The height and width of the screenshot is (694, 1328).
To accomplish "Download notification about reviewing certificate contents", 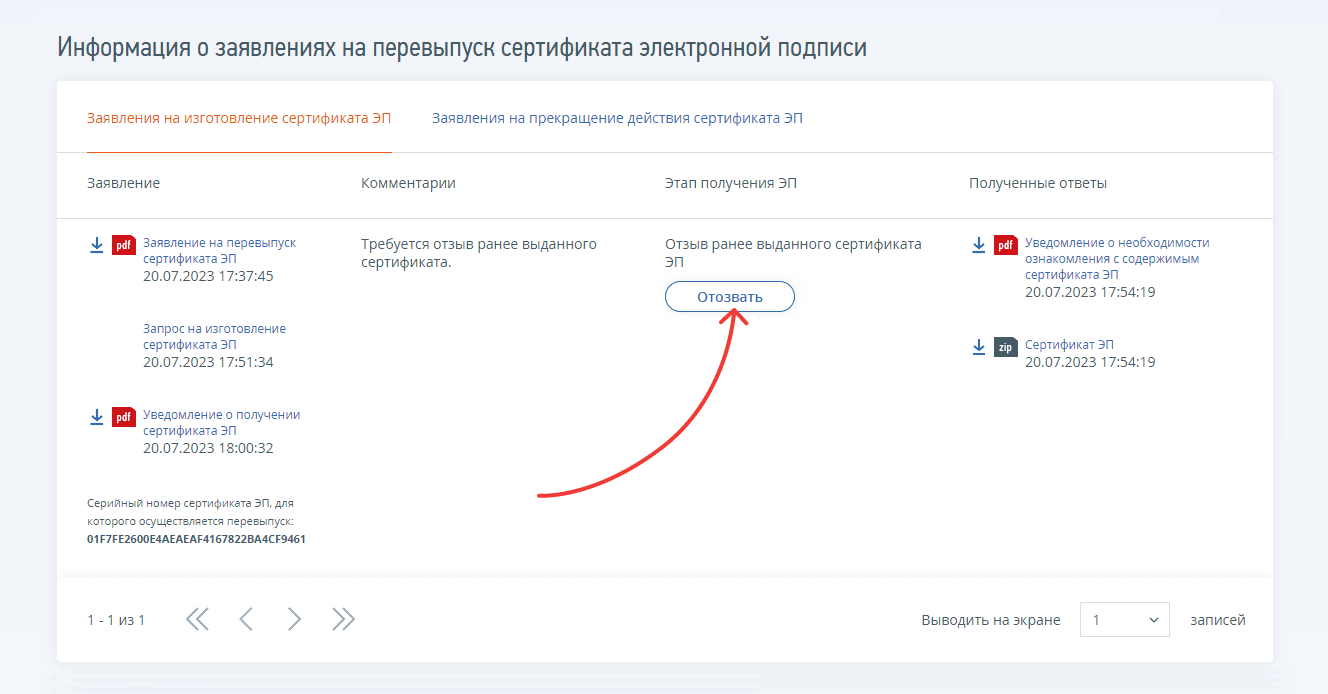I will (979, 245).
